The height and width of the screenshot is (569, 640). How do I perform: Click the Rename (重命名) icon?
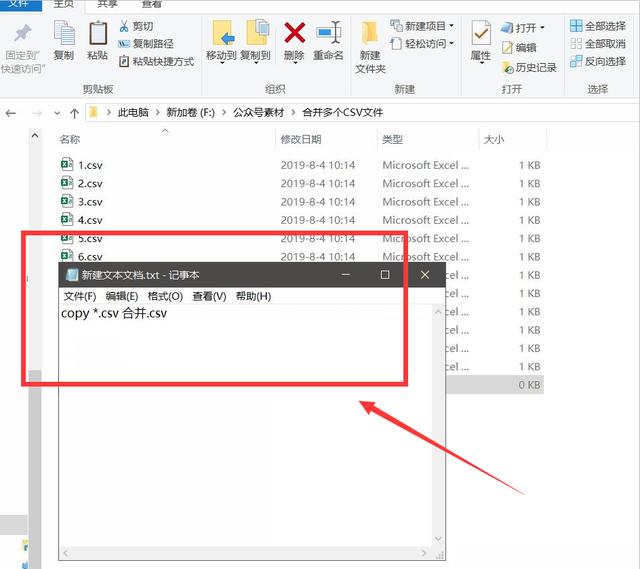[328, 42]
